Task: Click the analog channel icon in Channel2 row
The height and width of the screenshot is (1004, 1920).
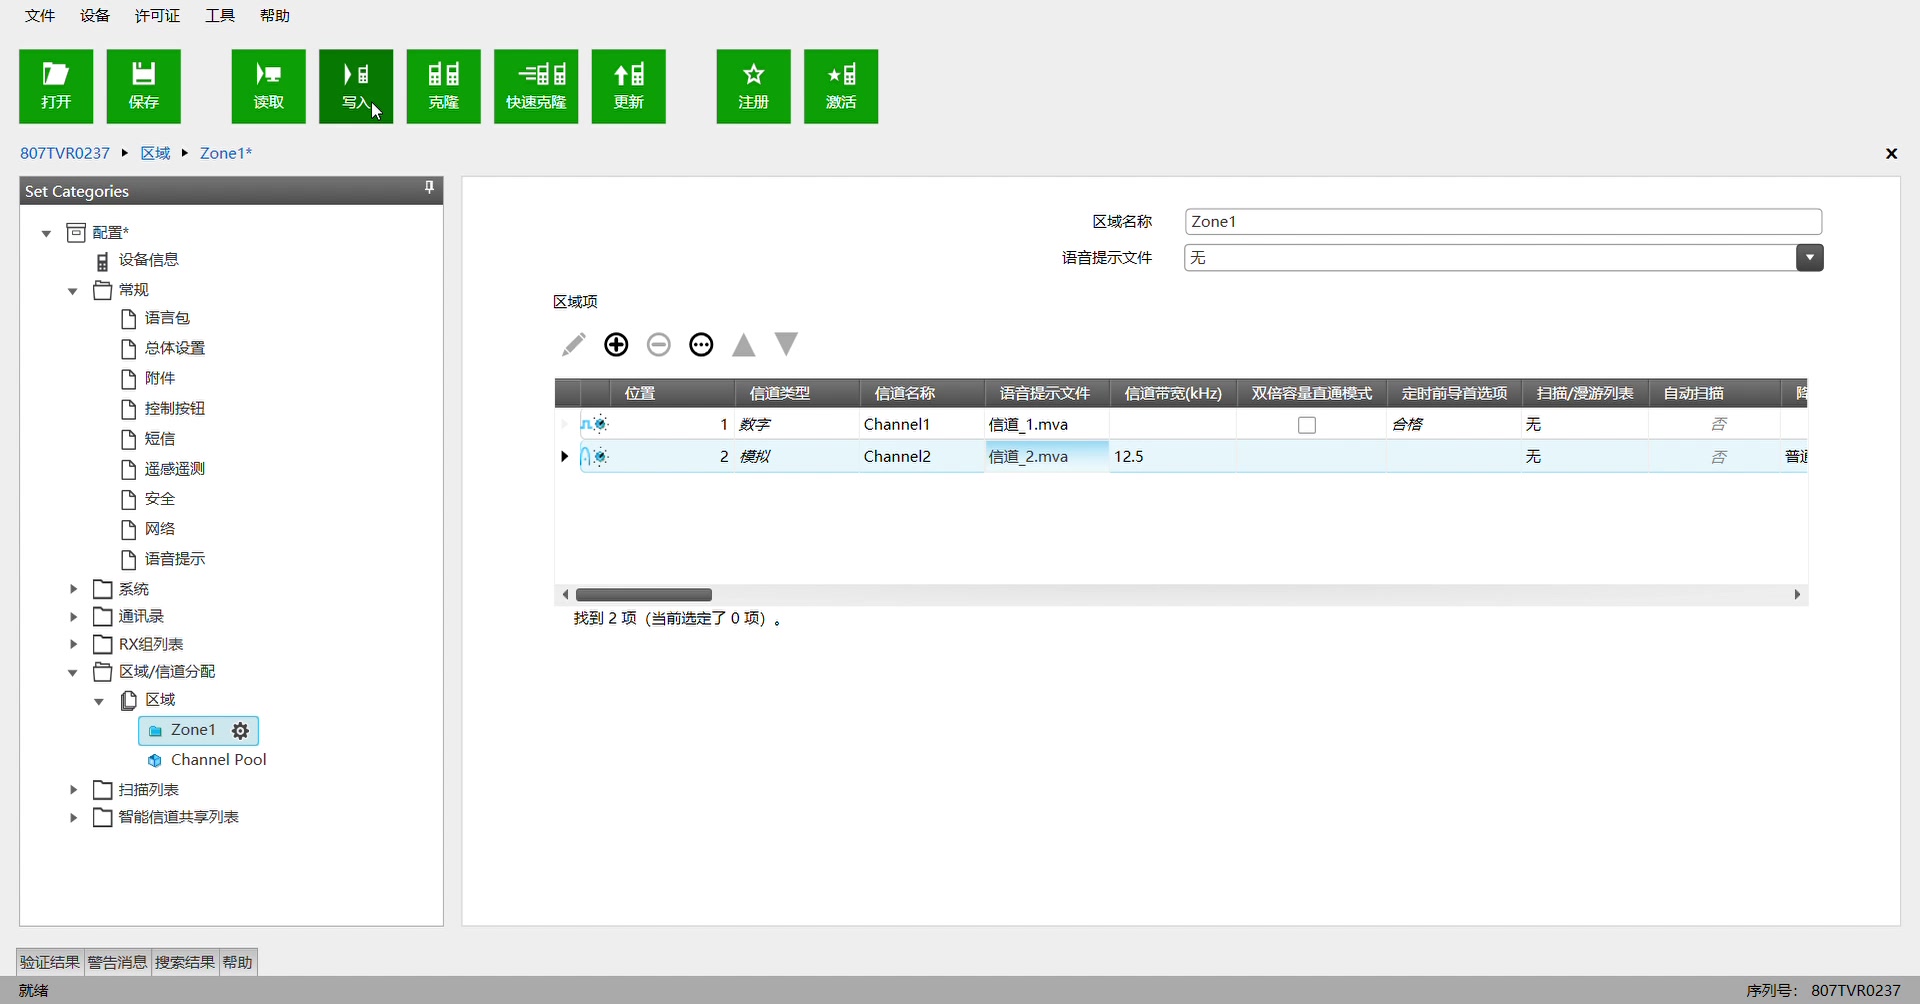Action: 595,457
